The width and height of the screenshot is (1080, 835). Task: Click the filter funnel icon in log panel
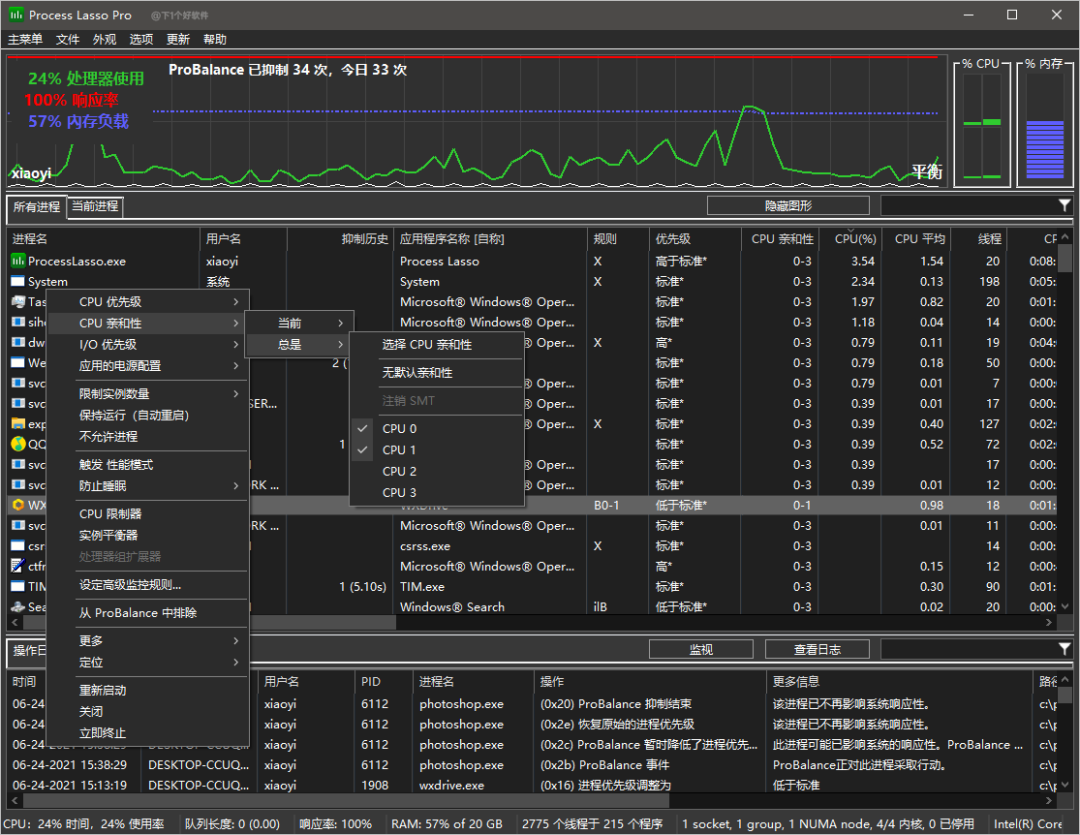point(1064,649)
